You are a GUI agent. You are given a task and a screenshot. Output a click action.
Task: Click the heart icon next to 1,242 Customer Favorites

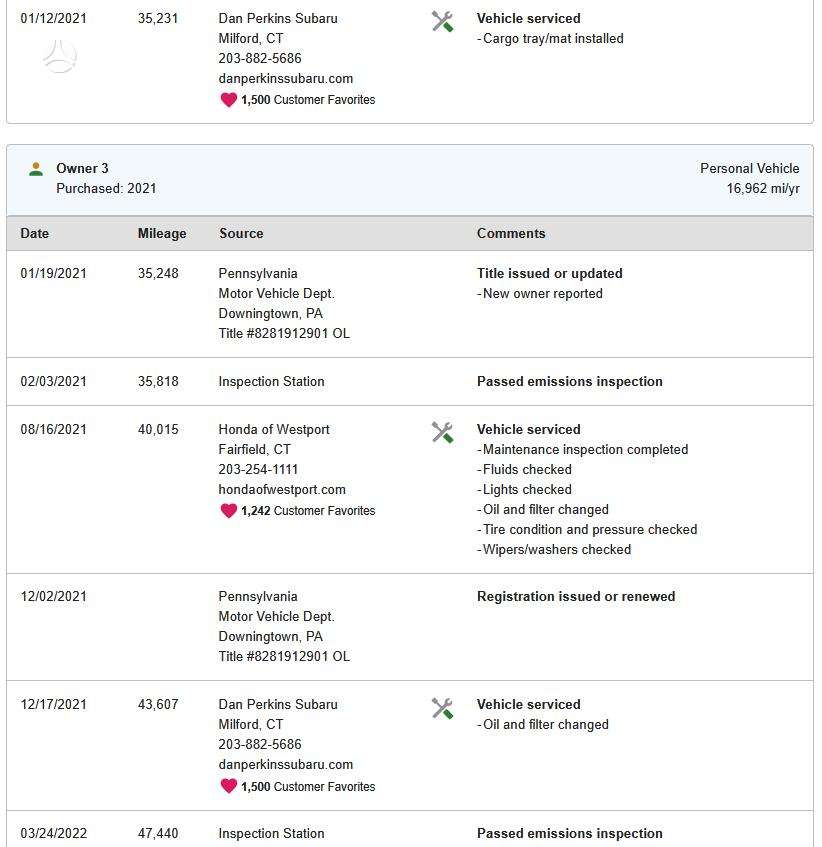click(228, 510)
